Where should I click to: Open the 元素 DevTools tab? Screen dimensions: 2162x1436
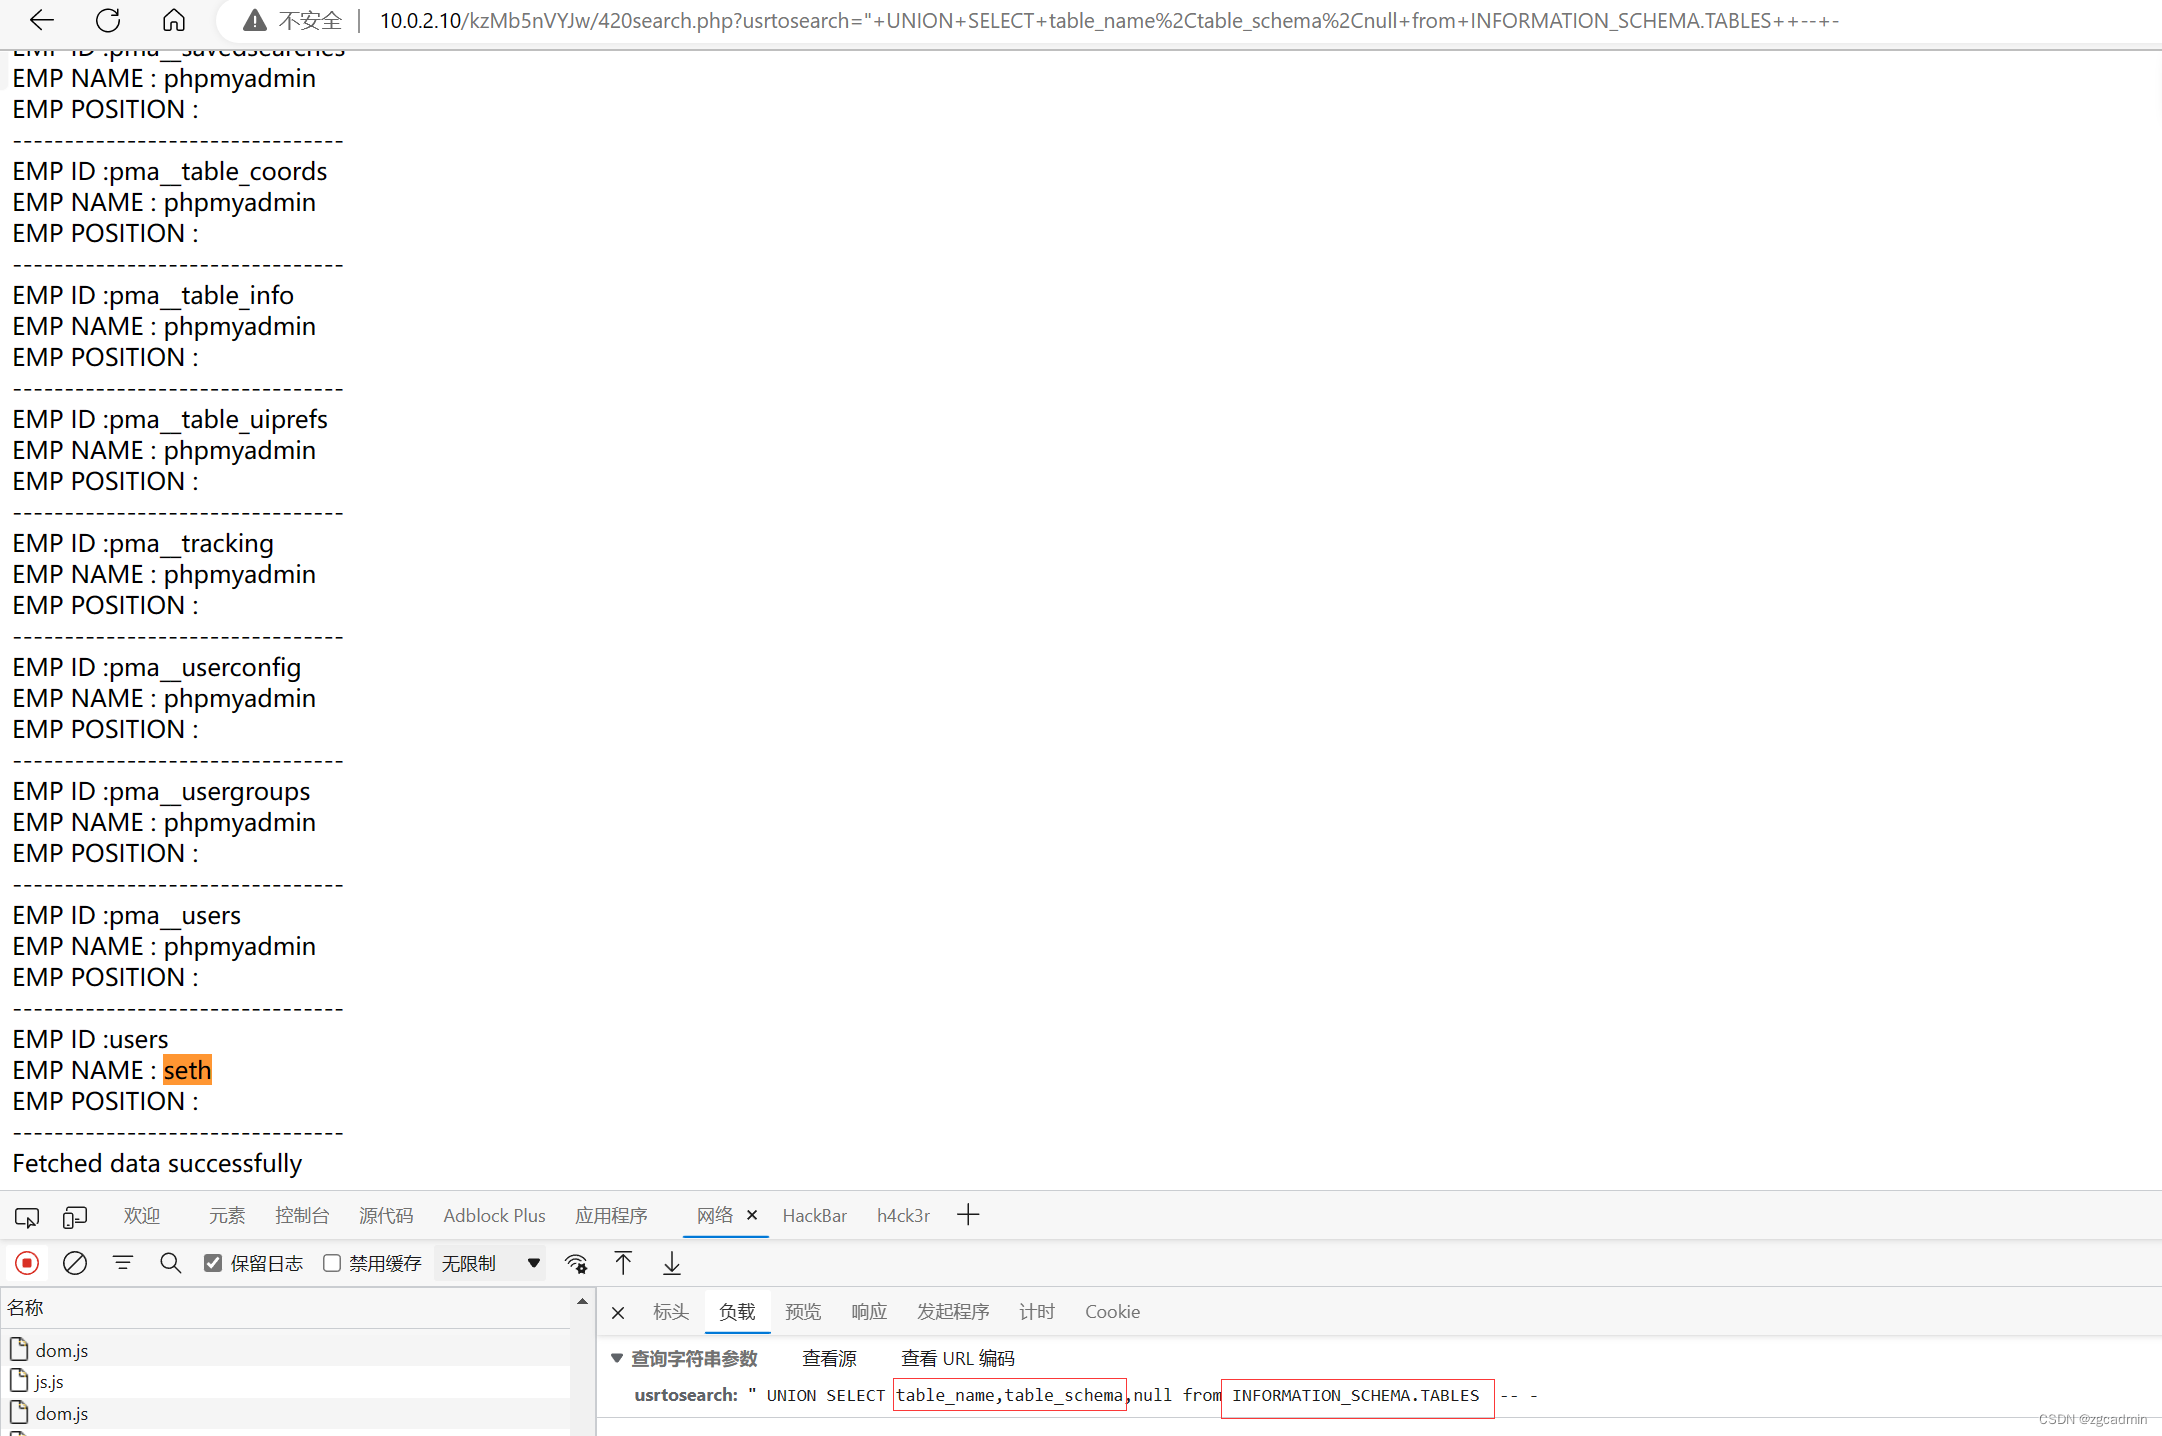click(x=227, y=1215)
